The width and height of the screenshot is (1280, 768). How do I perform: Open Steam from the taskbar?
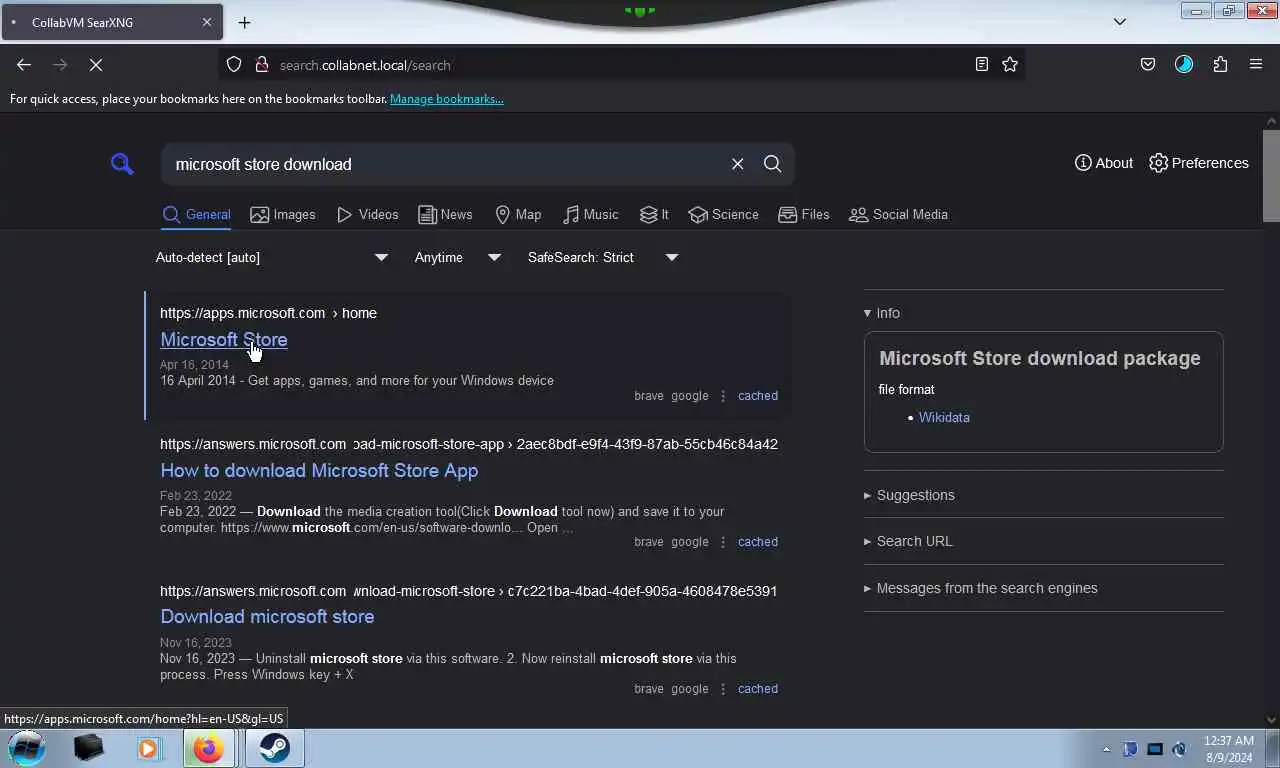(x=274, y=748)
